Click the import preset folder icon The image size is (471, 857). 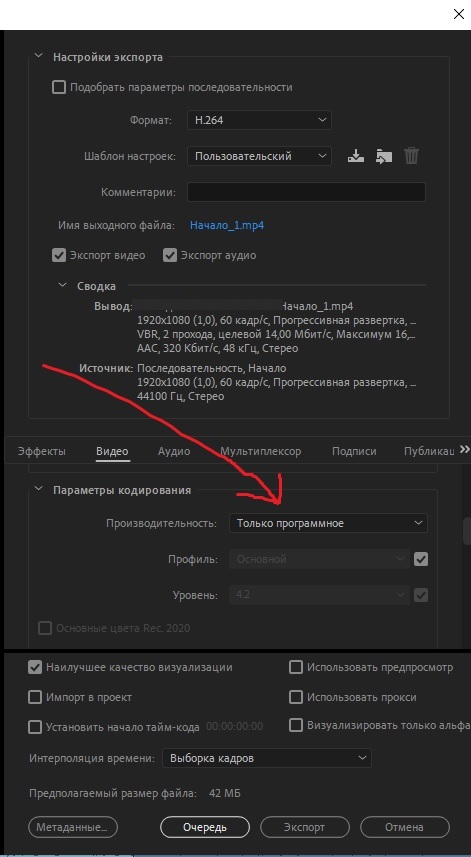click(384, 156)
